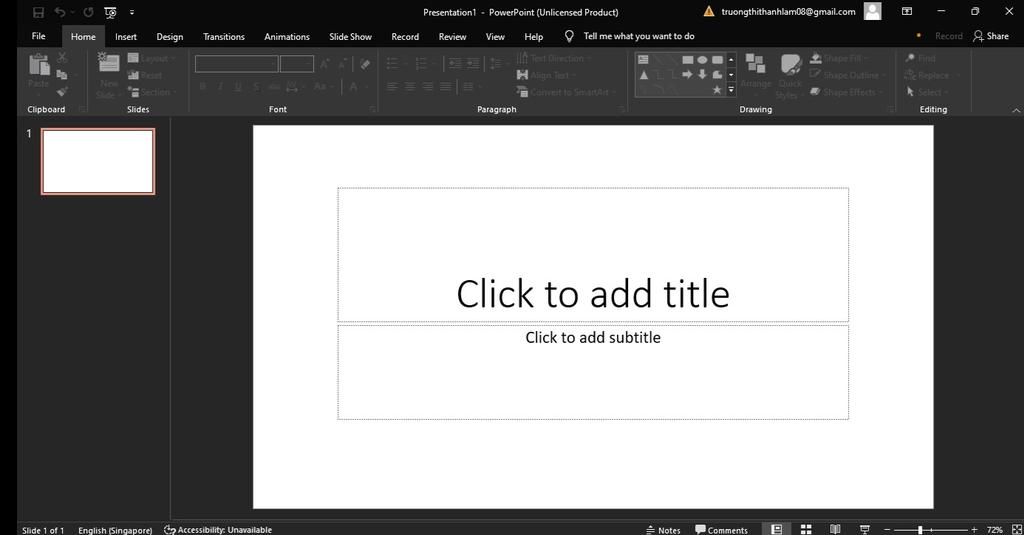Open Align Text options
The width and height of the screenshot is (1024, 535).
(x=547, y=75)
